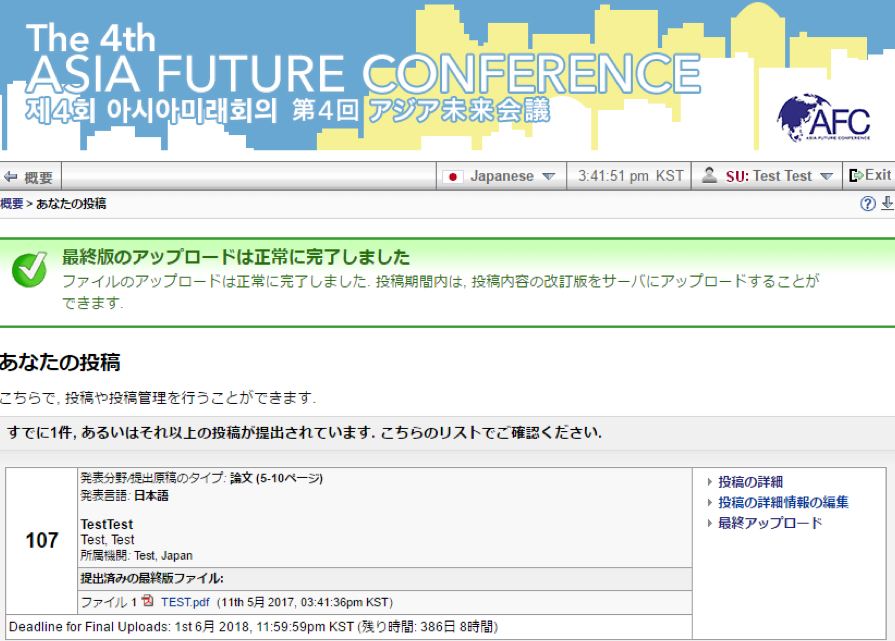Screen dimensions: 895x641
Task: Click the green success checkmark icon
Action: pos(29,268)
